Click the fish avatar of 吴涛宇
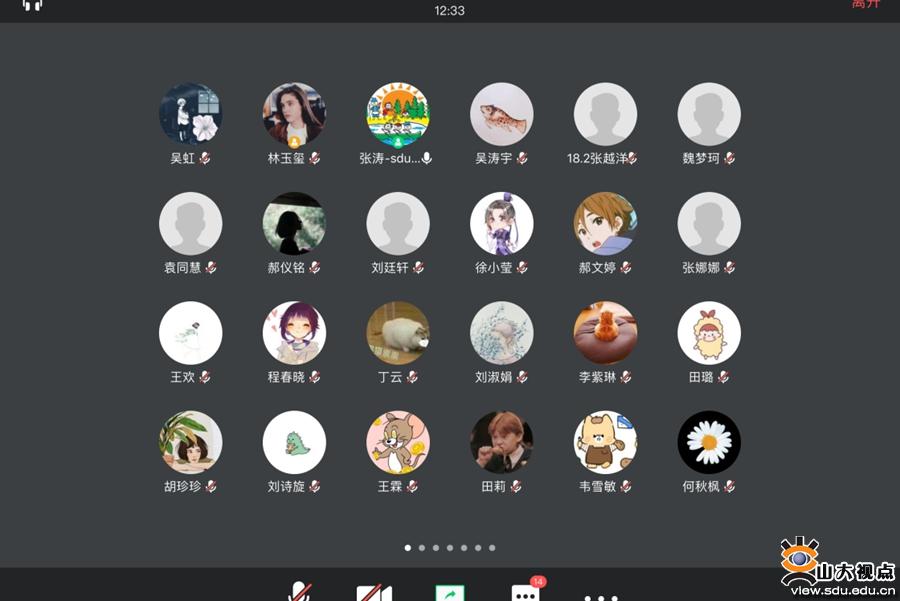Image resolution: width=900 pixels, height=601 pixels. [502, 114]
